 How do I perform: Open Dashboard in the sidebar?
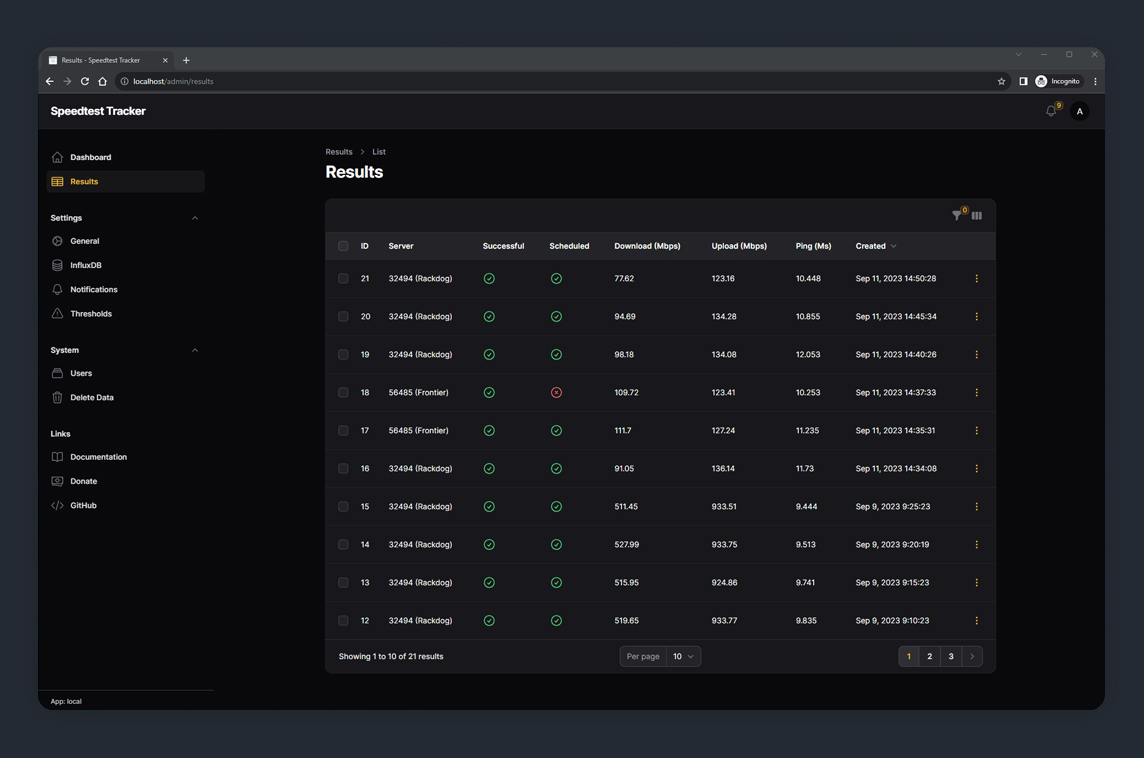click(125, 158)
